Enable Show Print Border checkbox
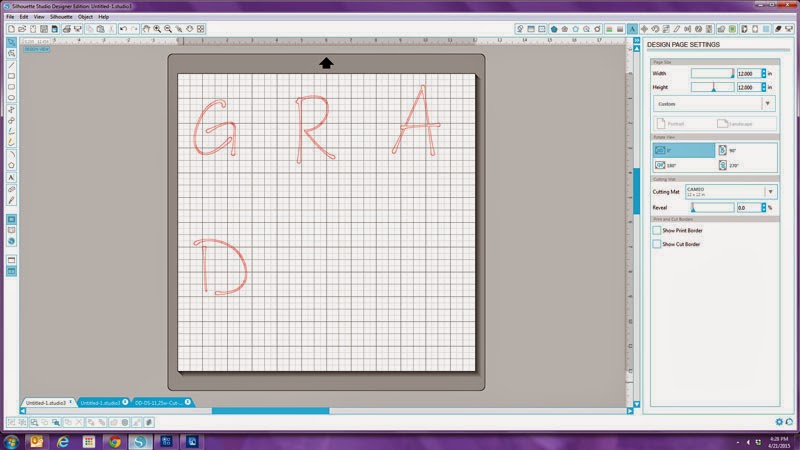Image resolution: width=800 pixels, height=450 pixels. pos(657,231)
